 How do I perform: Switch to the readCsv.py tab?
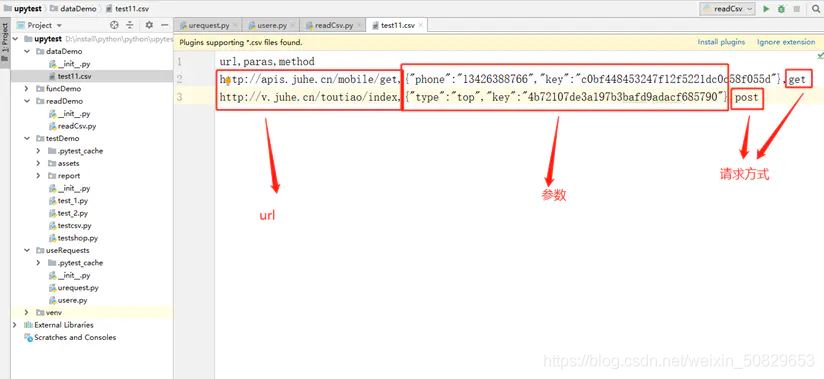click(x=331, y=25)
